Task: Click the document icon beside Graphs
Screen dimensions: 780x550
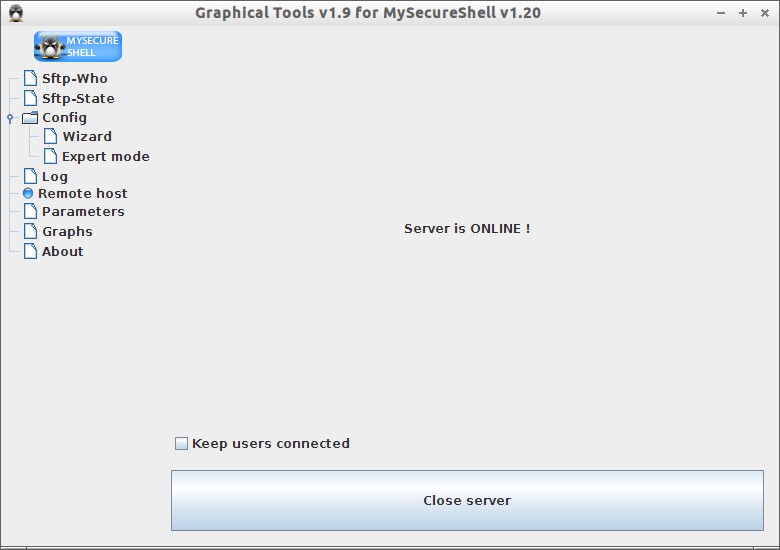Action: coord(30,231)
